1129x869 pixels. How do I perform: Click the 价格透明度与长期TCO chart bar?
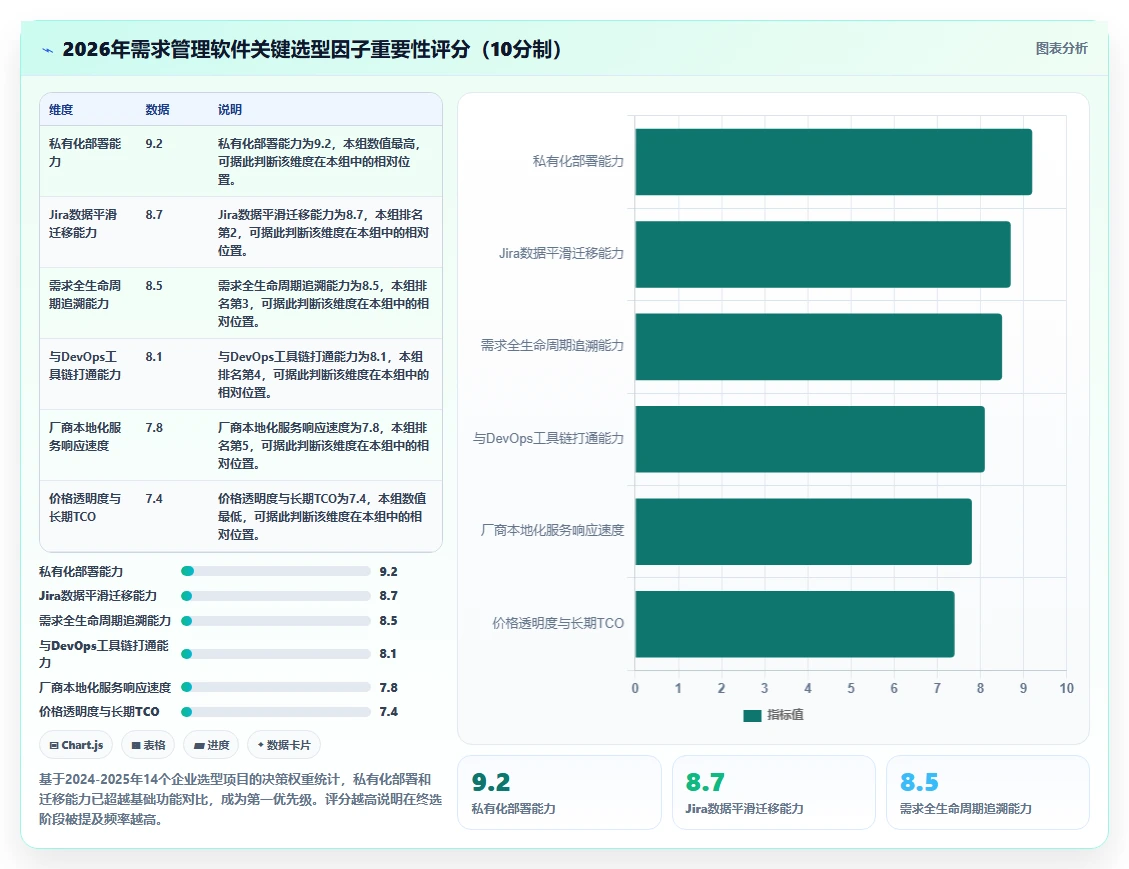tap(794, 623)
